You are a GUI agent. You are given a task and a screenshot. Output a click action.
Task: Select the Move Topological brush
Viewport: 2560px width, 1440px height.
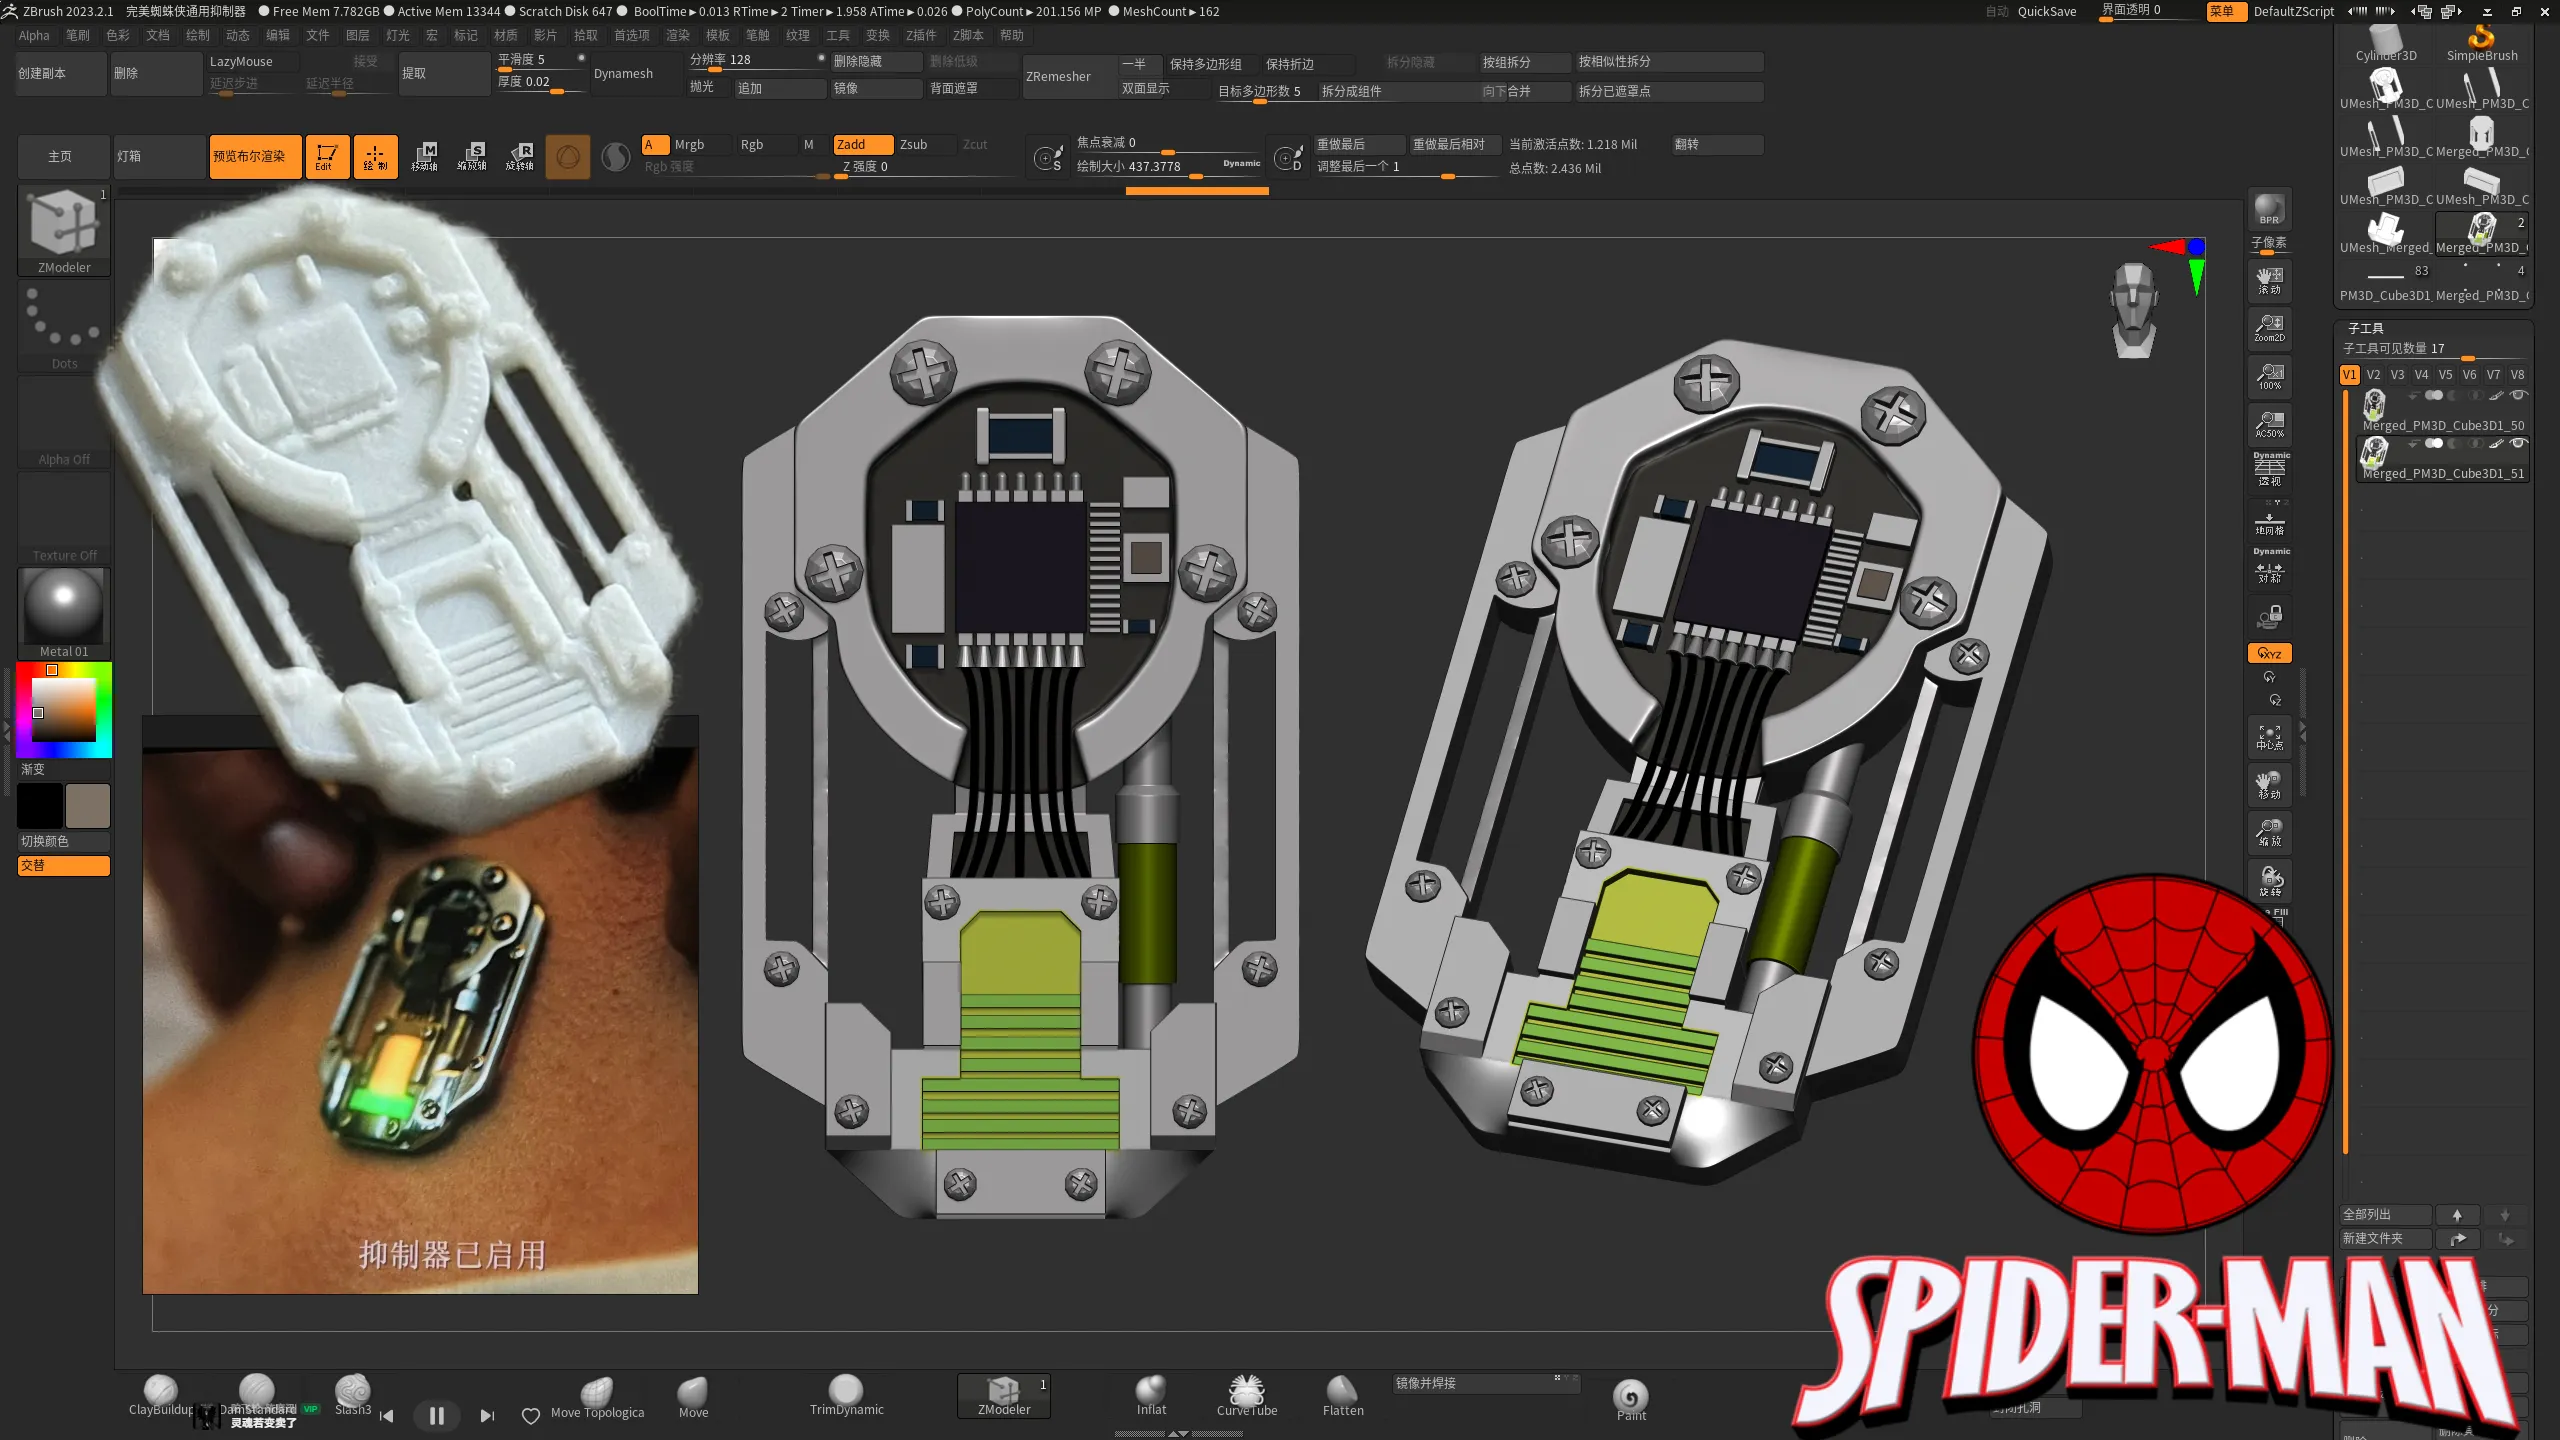click(597, 1398)
